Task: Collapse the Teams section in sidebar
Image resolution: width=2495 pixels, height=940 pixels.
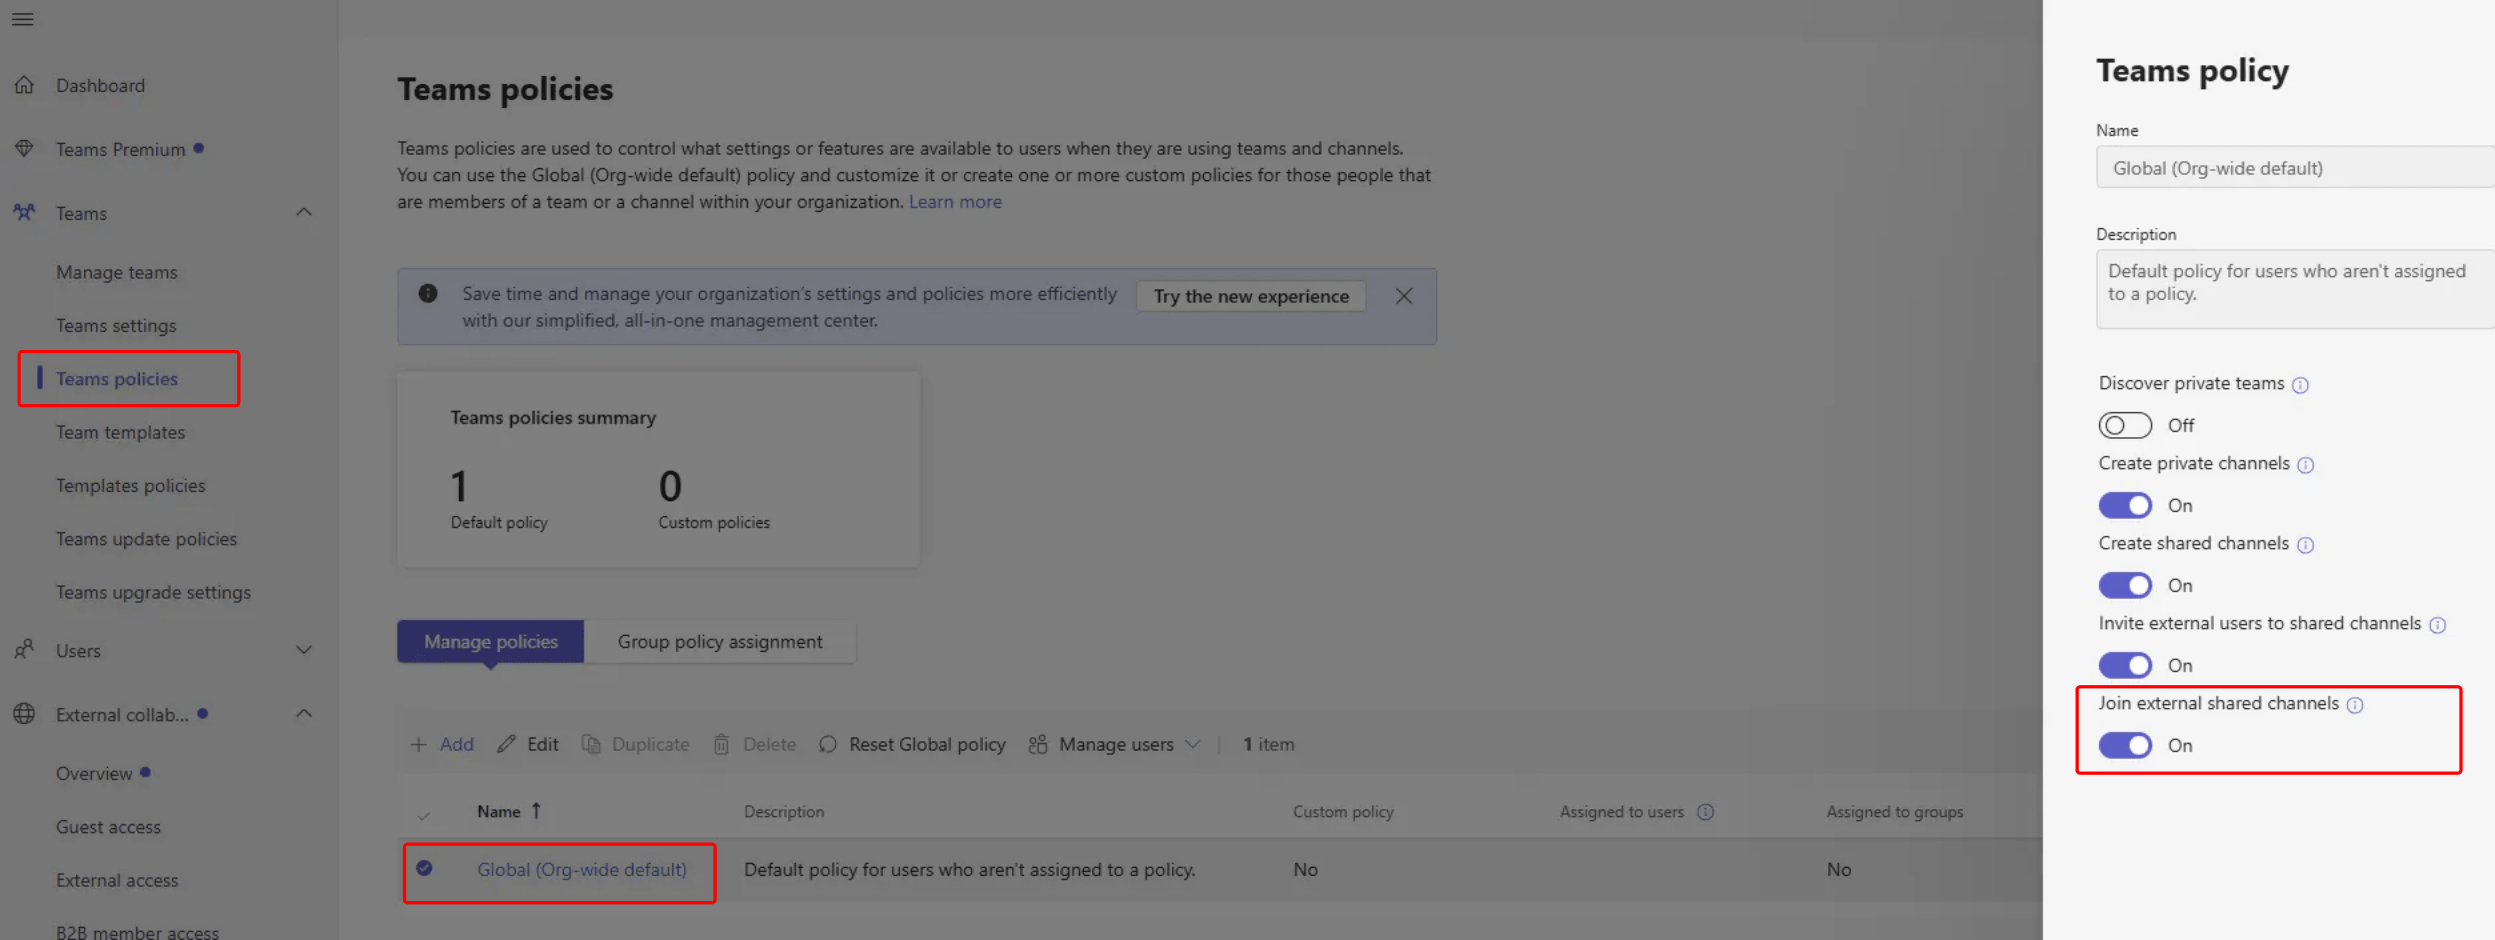Action: [x=304, y=213]
